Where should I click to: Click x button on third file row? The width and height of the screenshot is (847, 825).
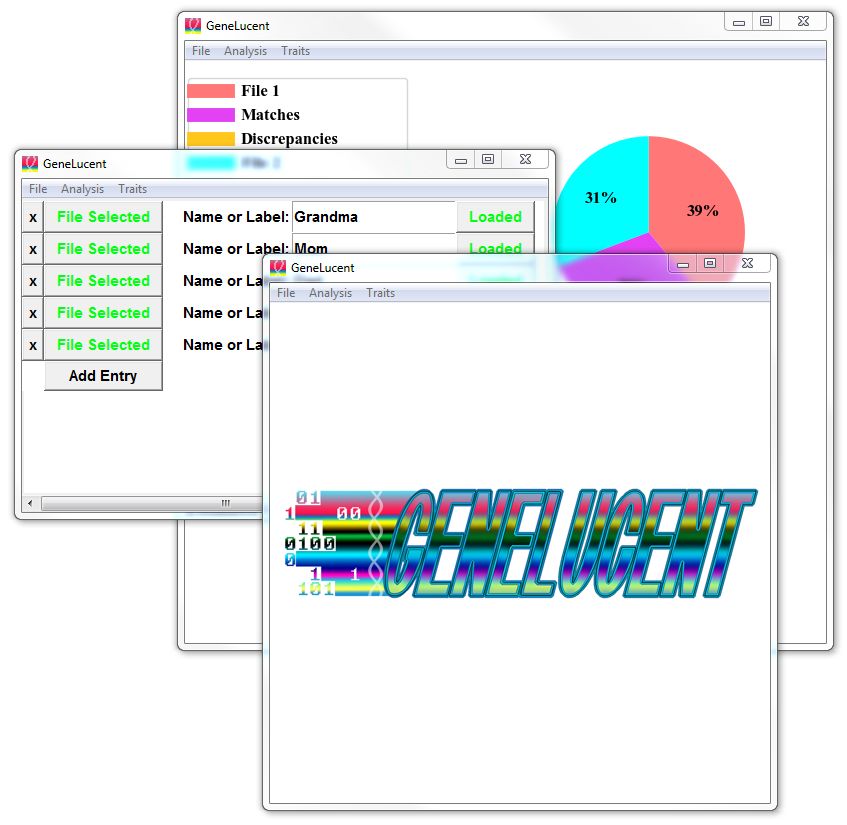(x=33, y=281)
